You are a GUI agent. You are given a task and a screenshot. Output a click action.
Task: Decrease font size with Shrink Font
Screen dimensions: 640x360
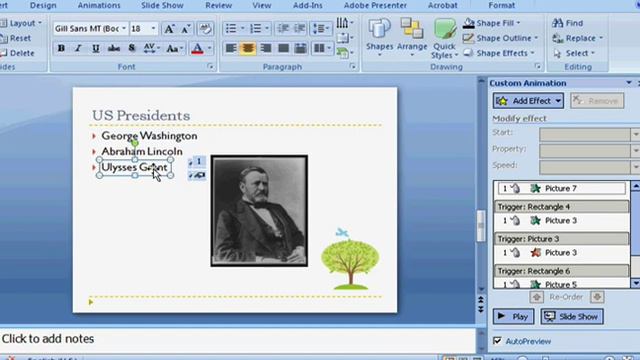click(x=186, y=29)
